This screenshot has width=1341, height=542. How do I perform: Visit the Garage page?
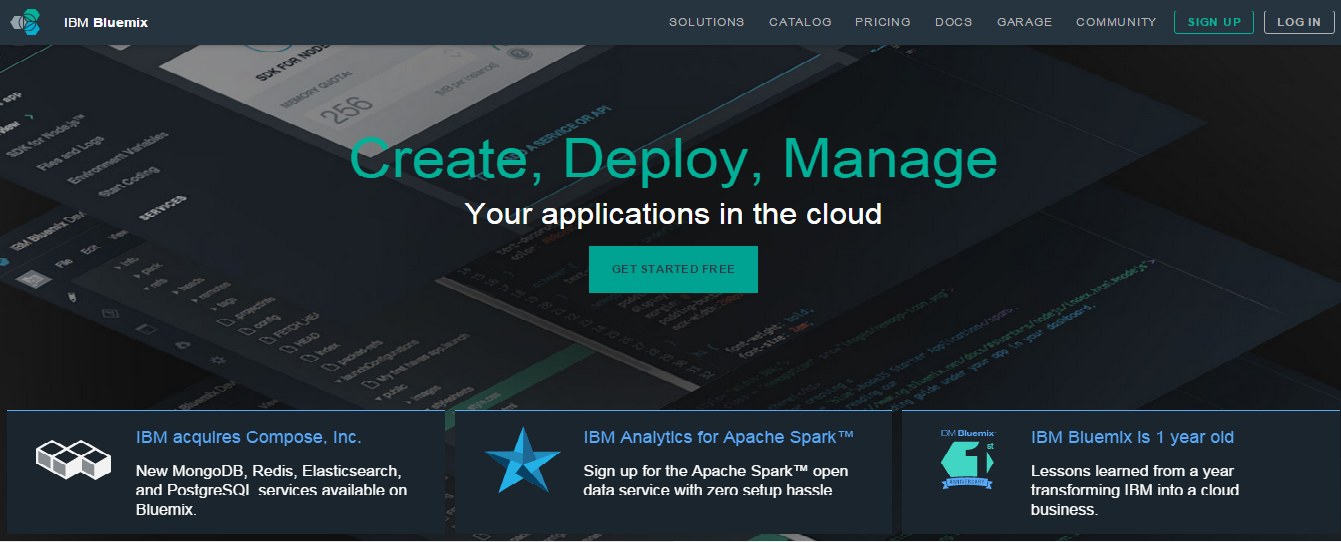point(1025,22)
